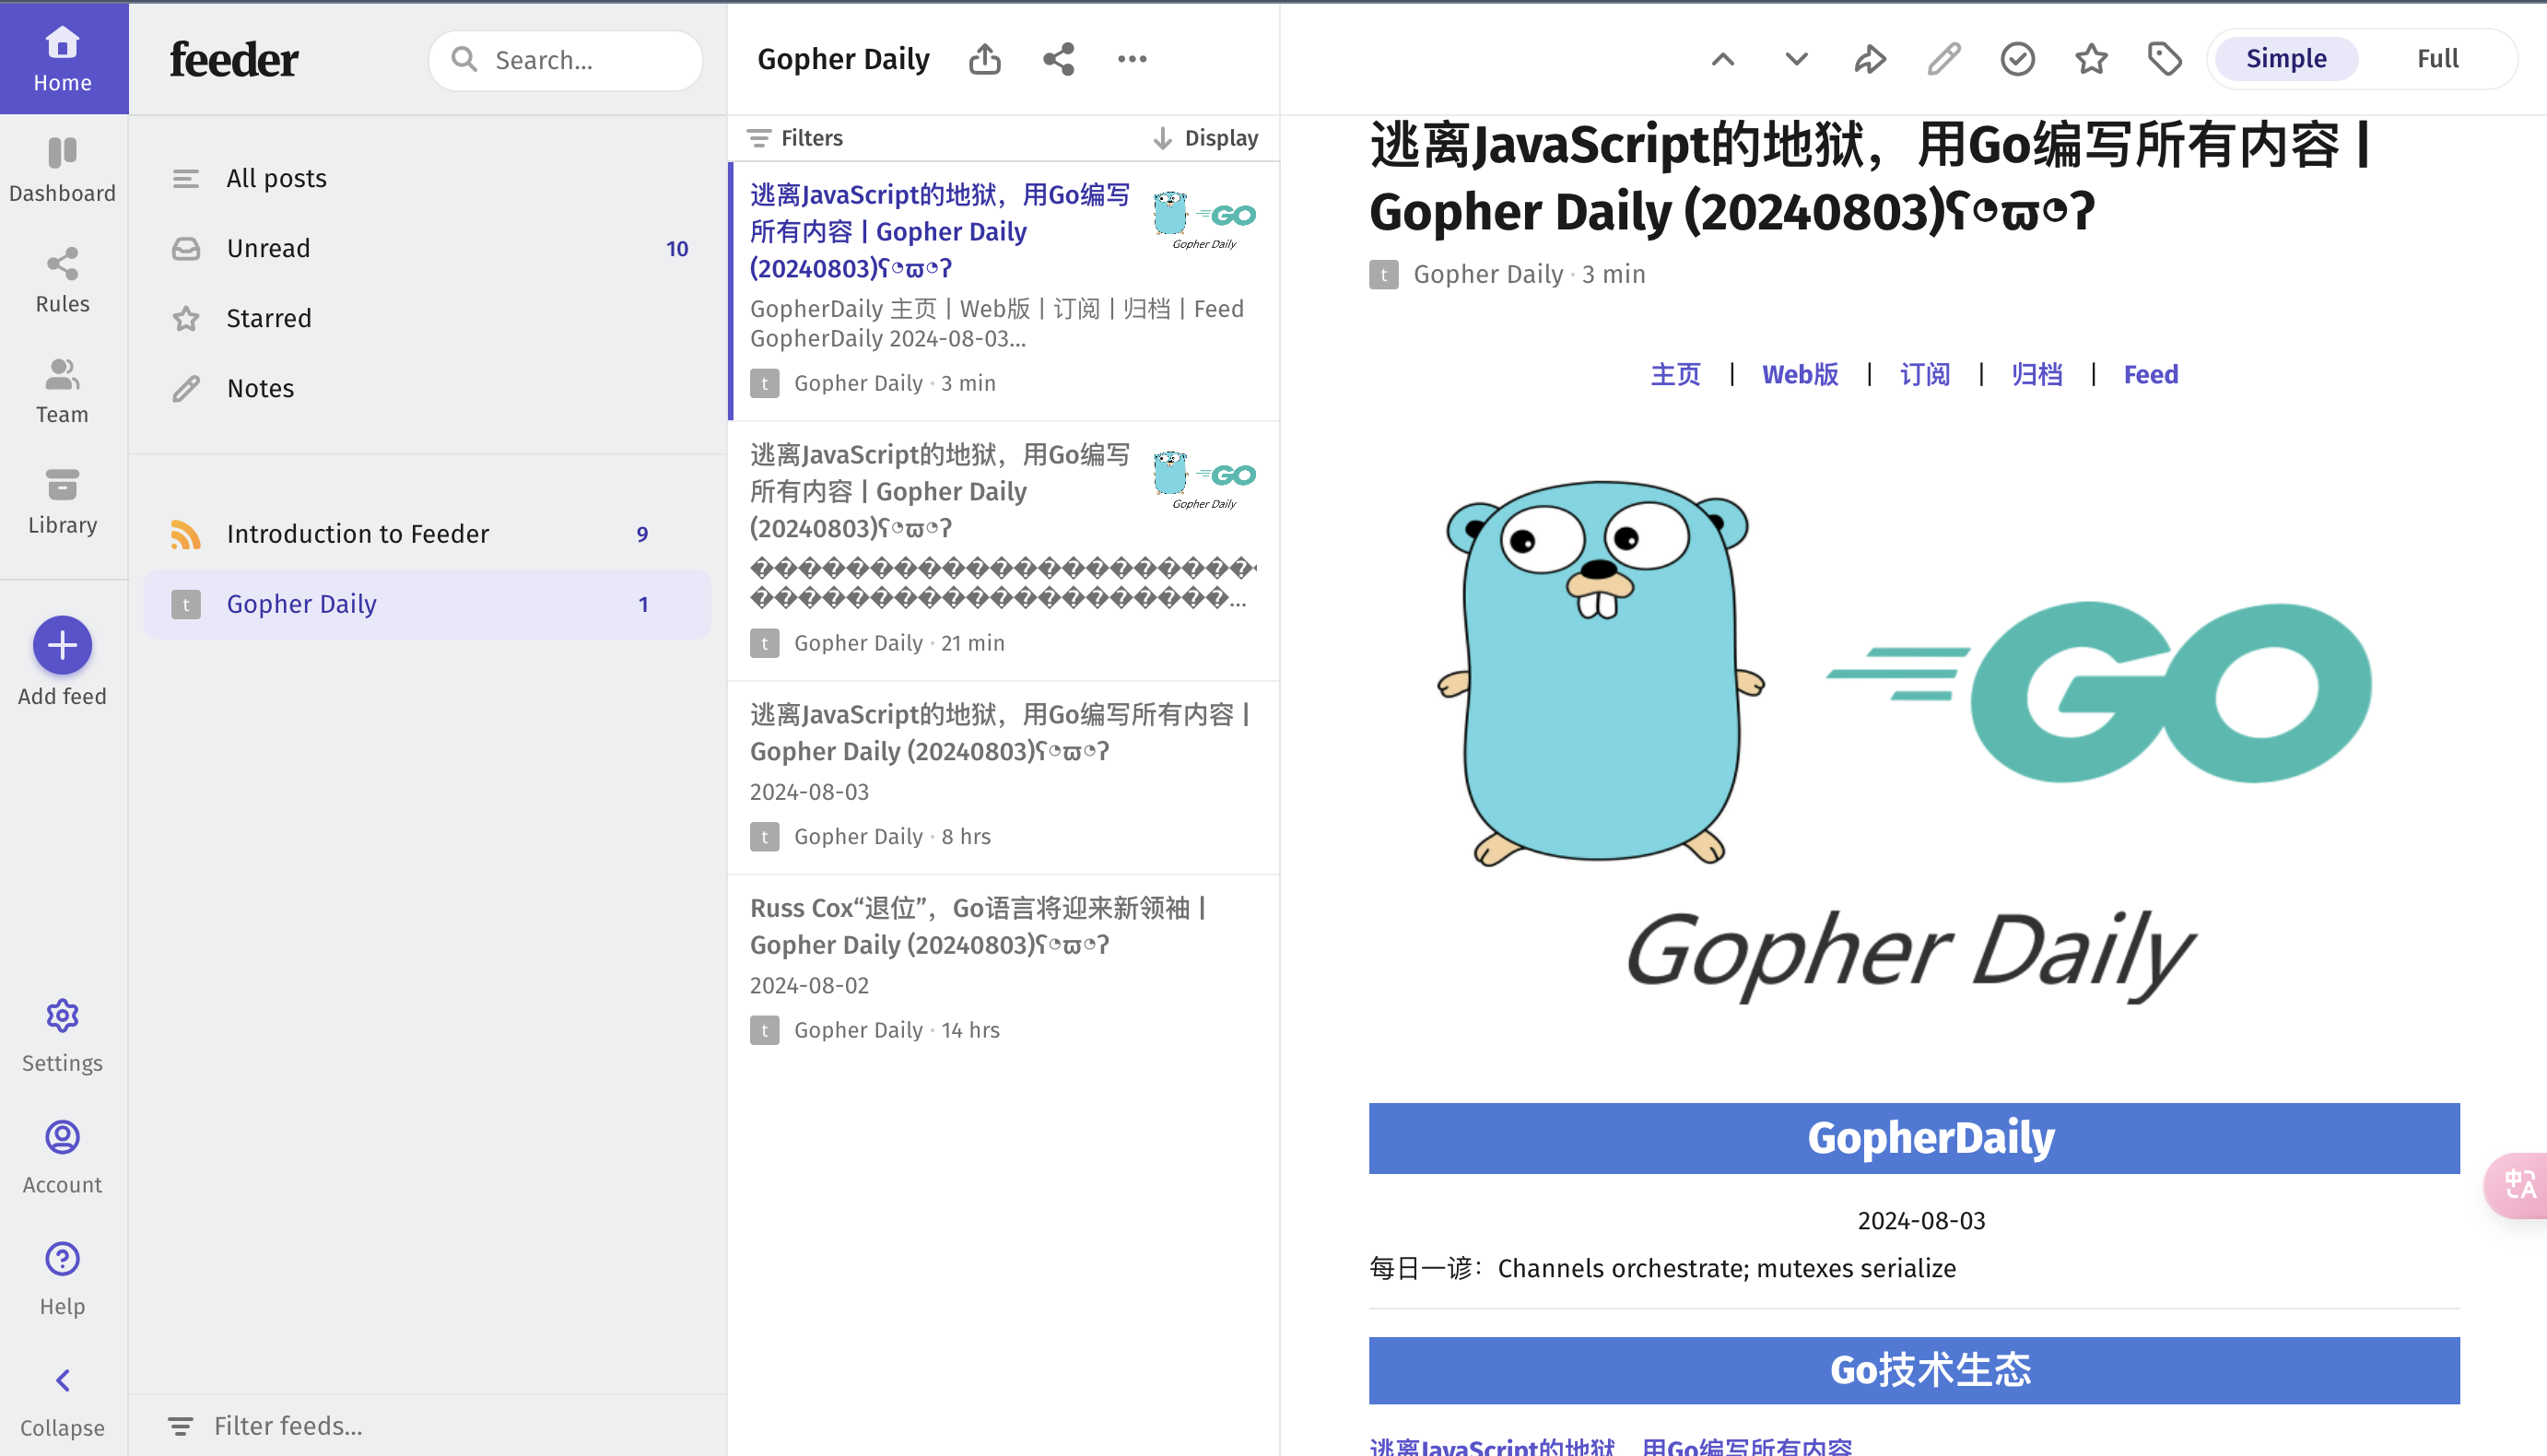Open Filters in post list
Image resolution: width=2547 pixels, height=1456 pixels.
[x=796, y=138]
